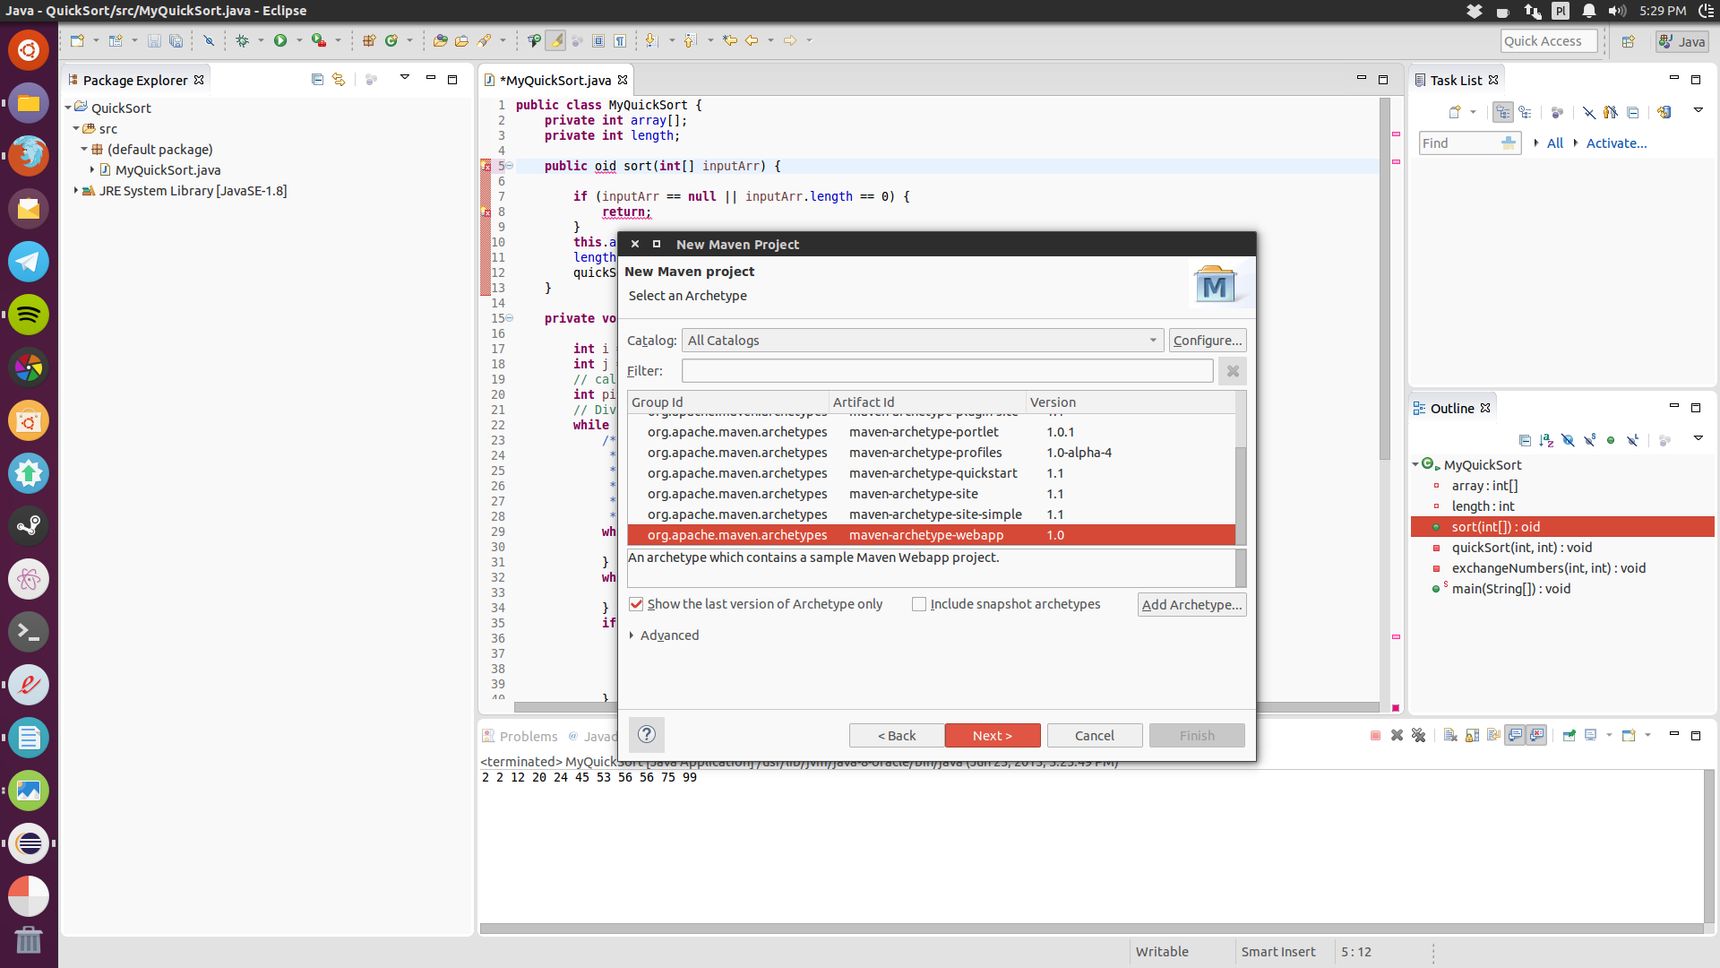The height and width of the screenshot is (968, 1720).
Task: Collapse All in Package Explorer
Action: click(x=317, y=79)
